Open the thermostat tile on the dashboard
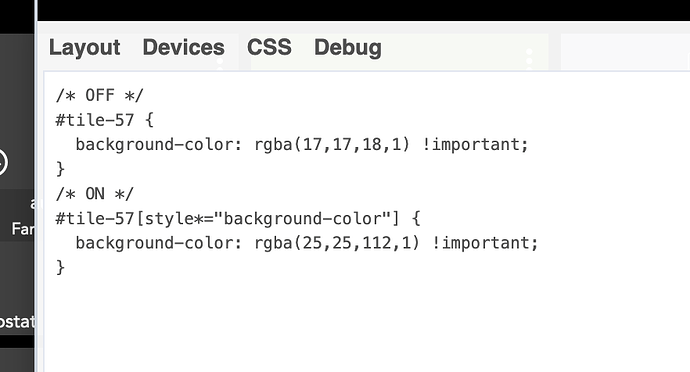Viewport: 690px width, 372px height. coord(17,322)
